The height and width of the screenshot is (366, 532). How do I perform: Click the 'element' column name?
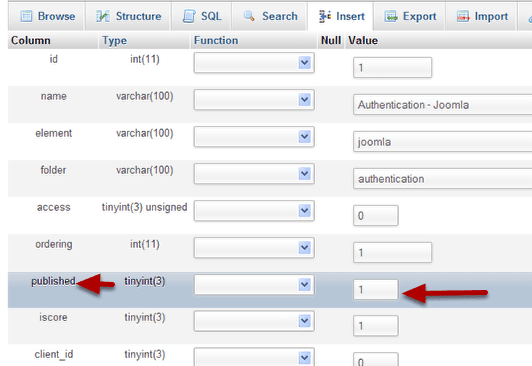pyautogui.click(x=54, y=133)
